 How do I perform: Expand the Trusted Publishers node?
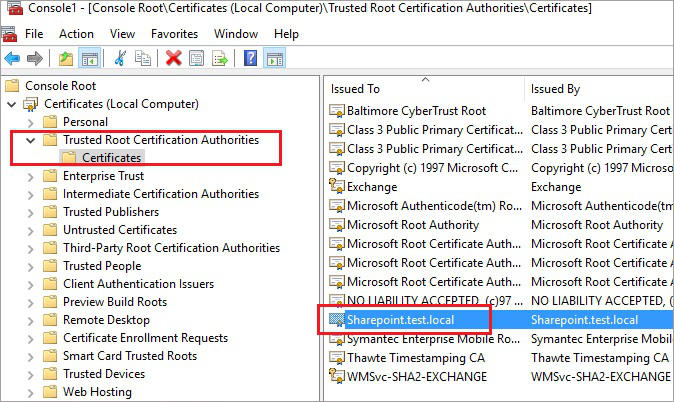31,213
